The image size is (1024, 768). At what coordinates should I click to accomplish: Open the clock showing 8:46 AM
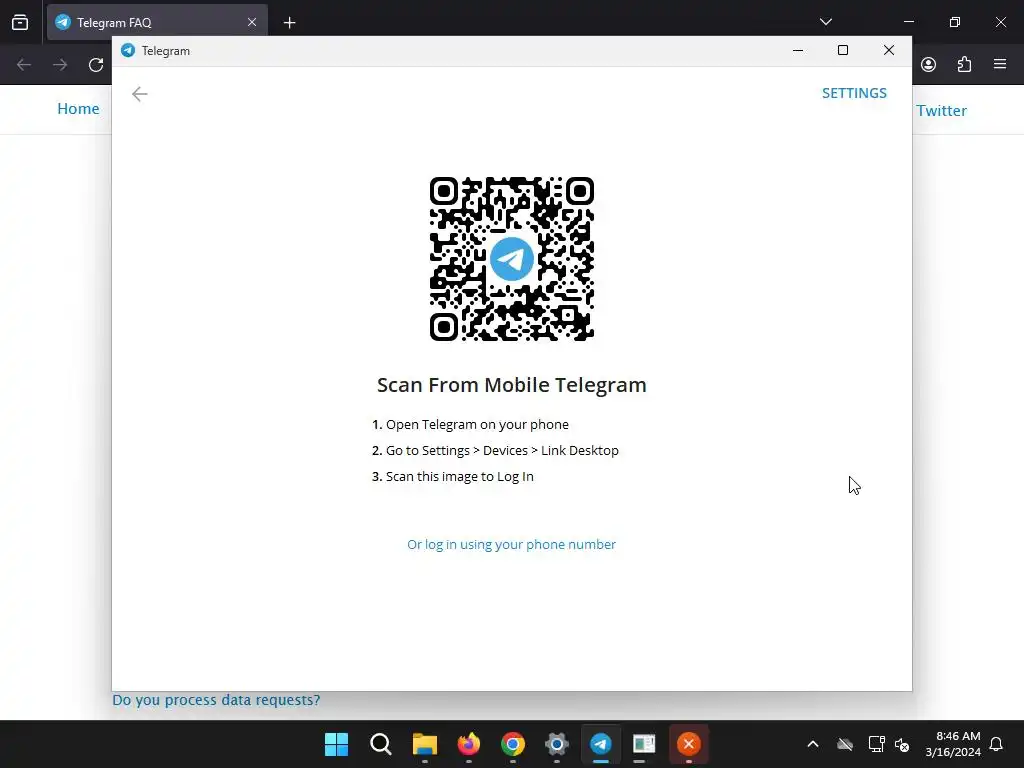click(953, 744)
